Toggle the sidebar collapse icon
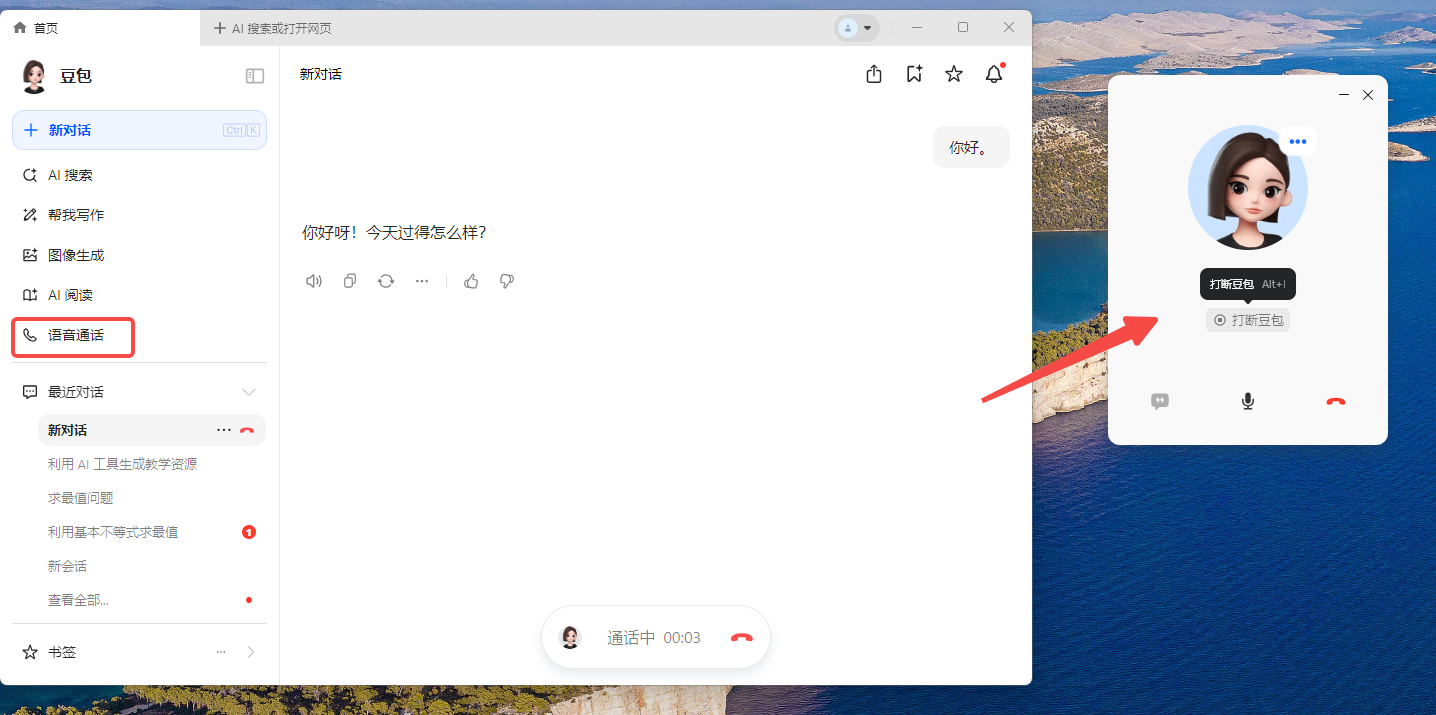The height and width of the screenshot is (715, 1436). click(255, 76)
